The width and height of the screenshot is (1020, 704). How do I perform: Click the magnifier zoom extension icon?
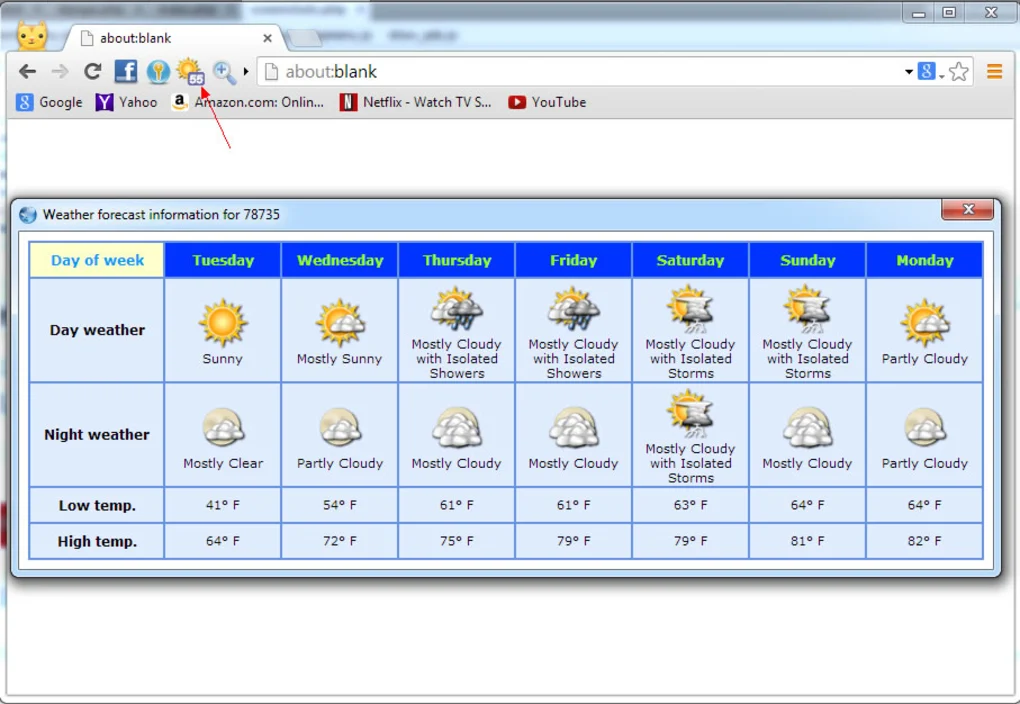point(223,72)
